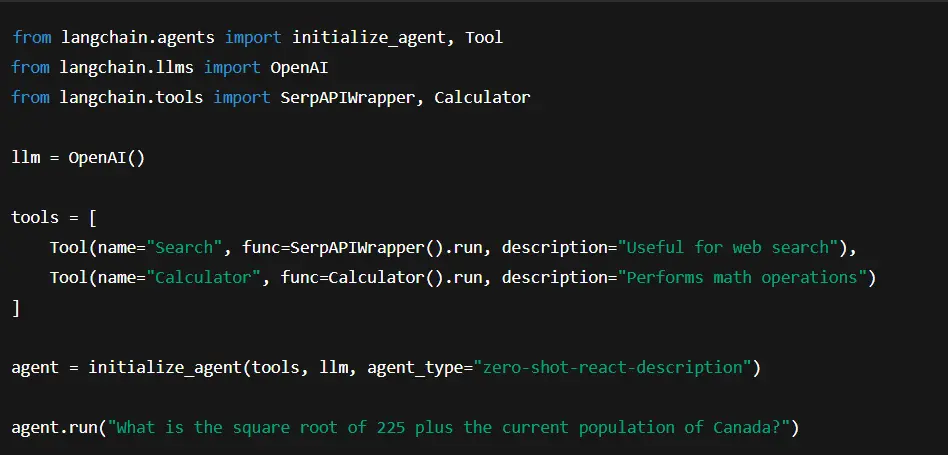Click 'agent.run' on the last code line
This screenshot has height=455, width=948.
point(55,427)
